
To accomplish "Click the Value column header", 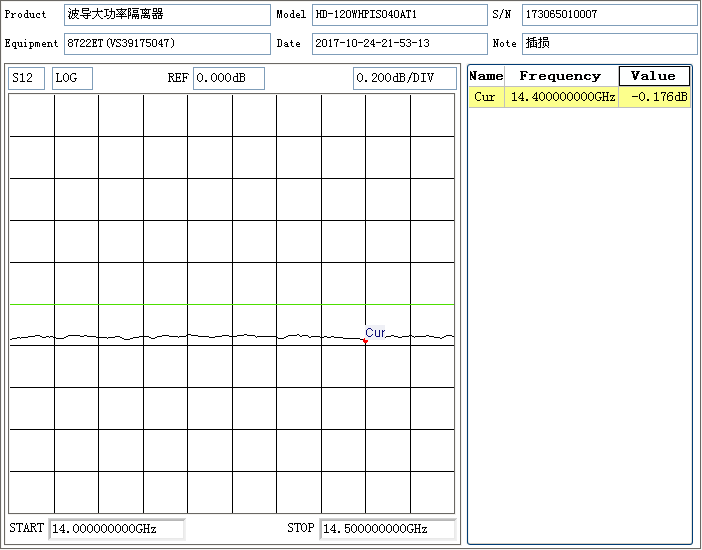I will pos(654,76).
